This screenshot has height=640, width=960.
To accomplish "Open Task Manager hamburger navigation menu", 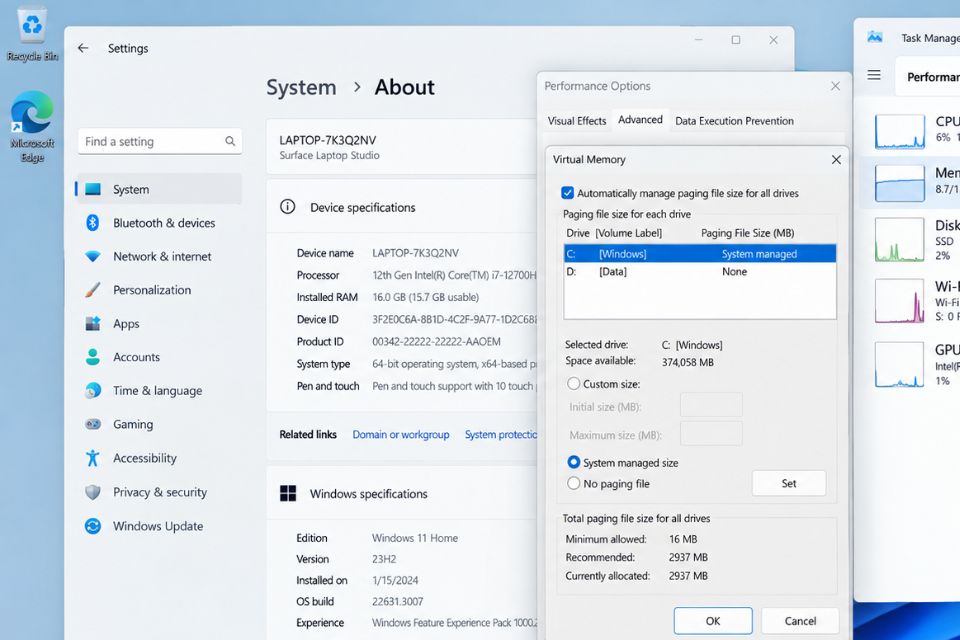I will [x=874, y=75].
